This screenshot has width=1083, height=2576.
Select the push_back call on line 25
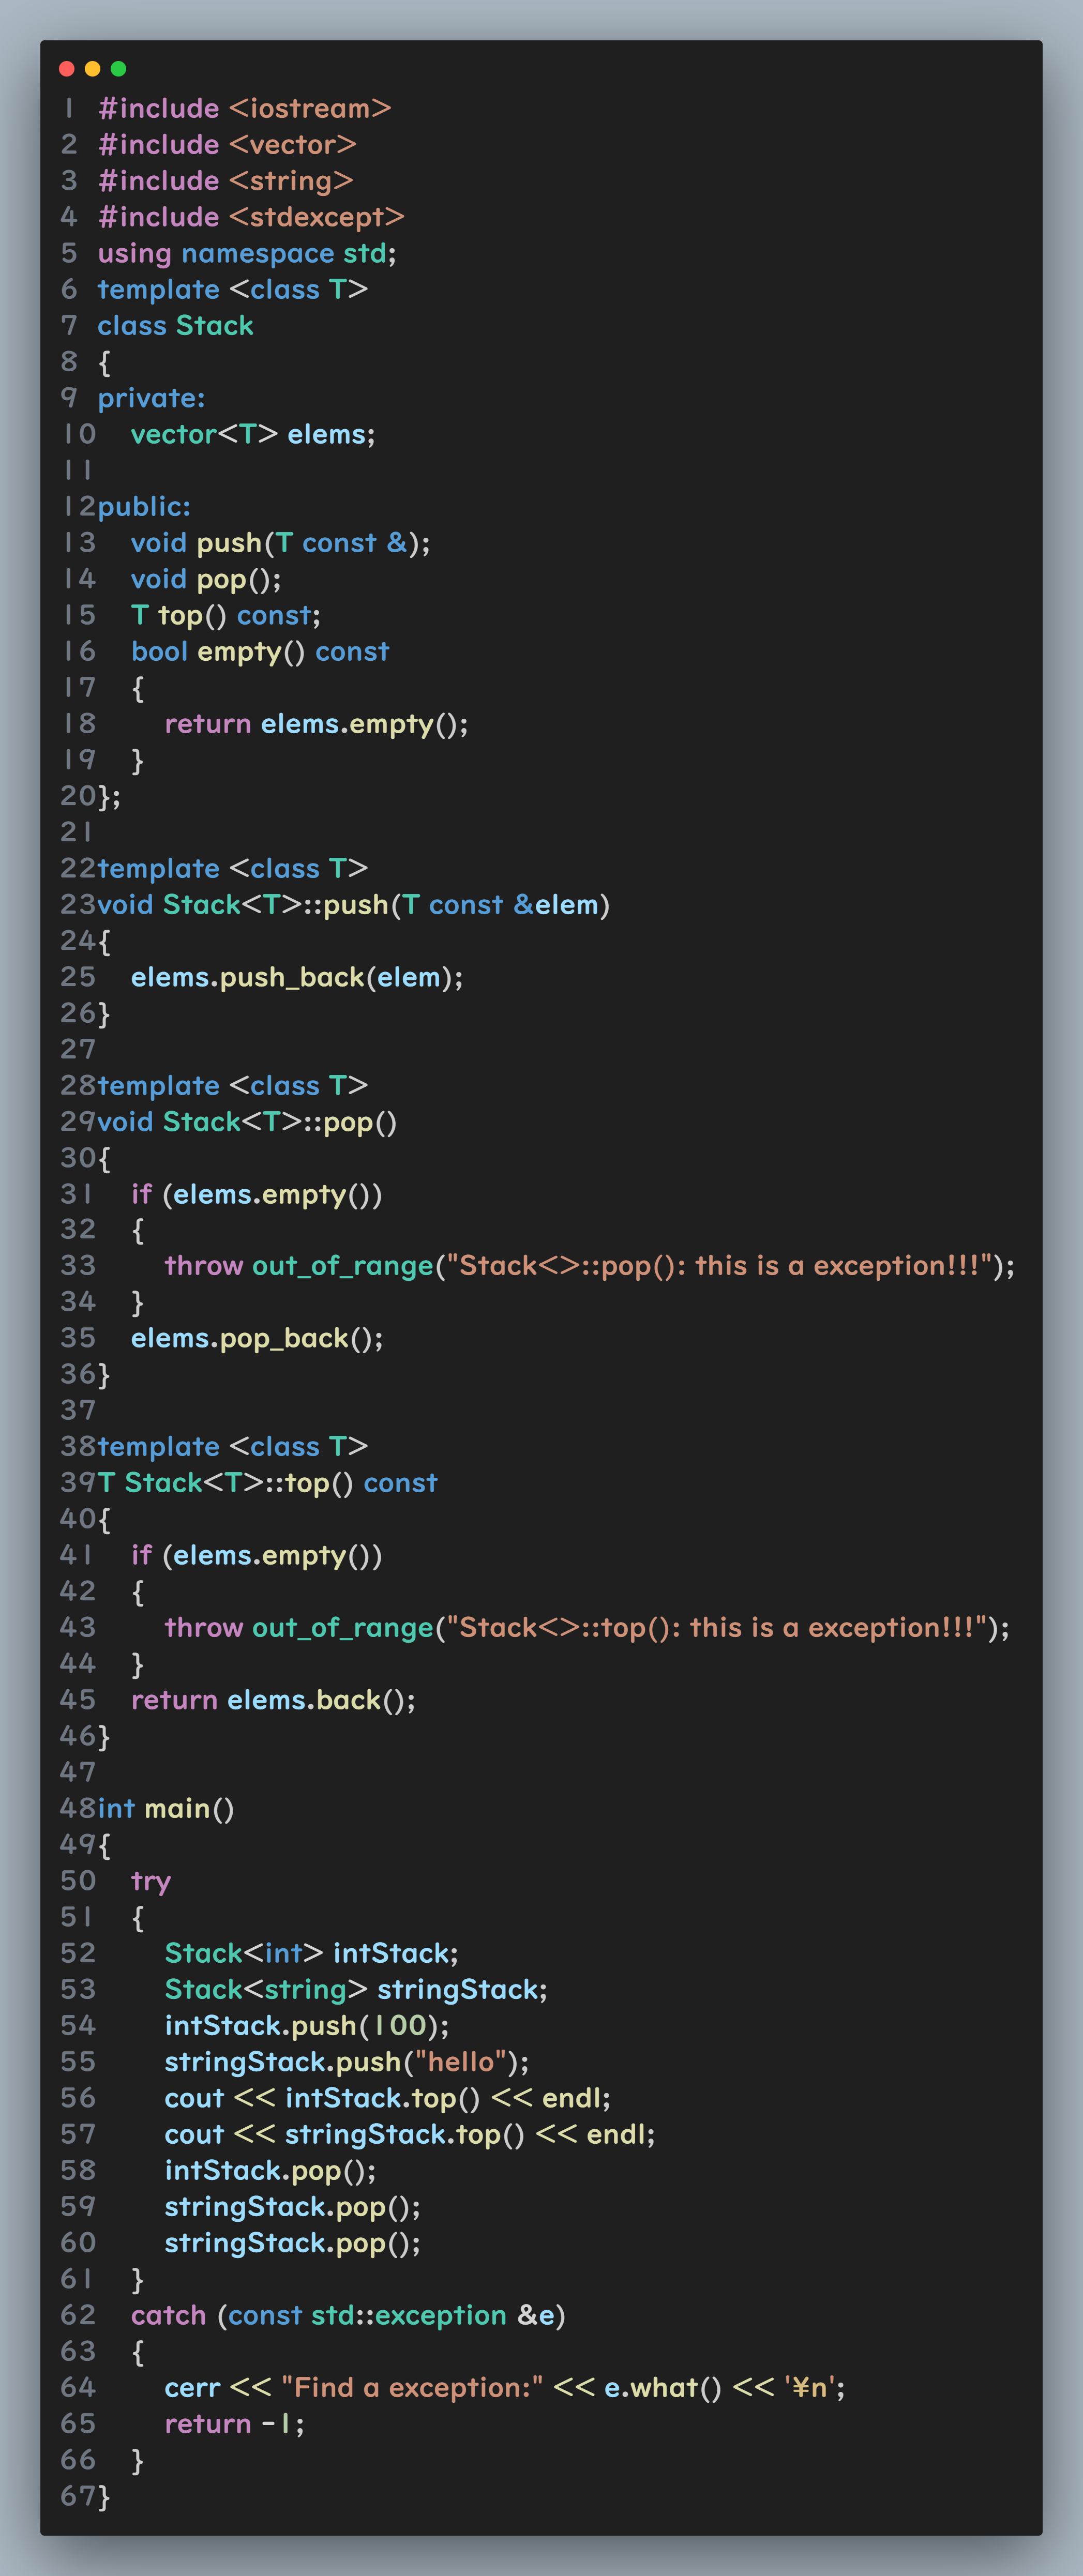coord(297,977)
